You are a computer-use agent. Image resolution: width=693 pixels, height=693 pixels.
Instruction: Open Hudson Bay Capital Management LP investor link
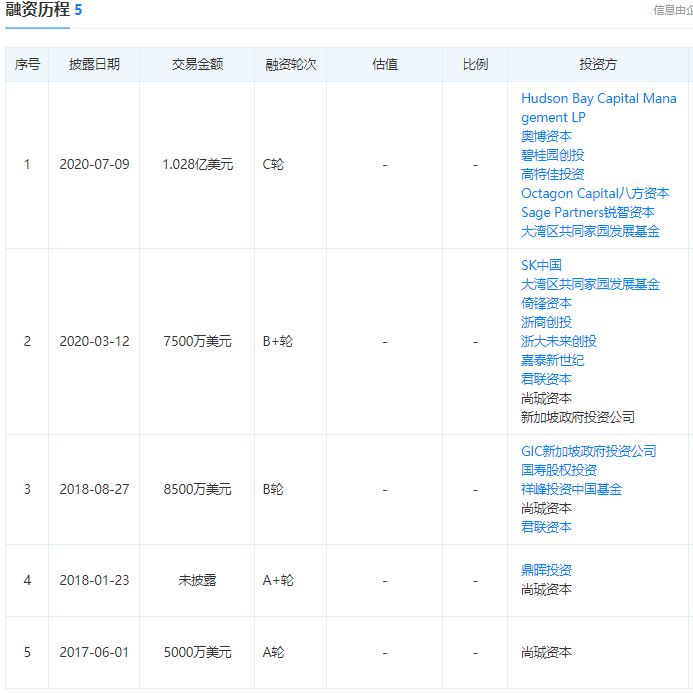pos(598,108)
